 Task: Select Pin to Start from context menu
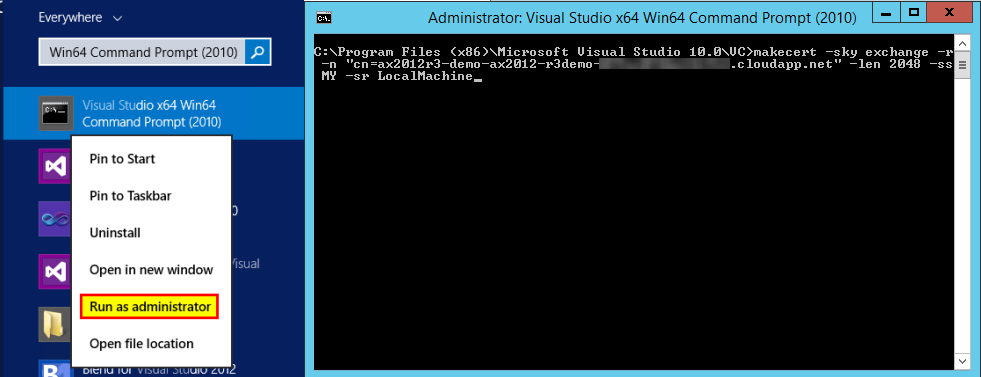tap(122, 159)
